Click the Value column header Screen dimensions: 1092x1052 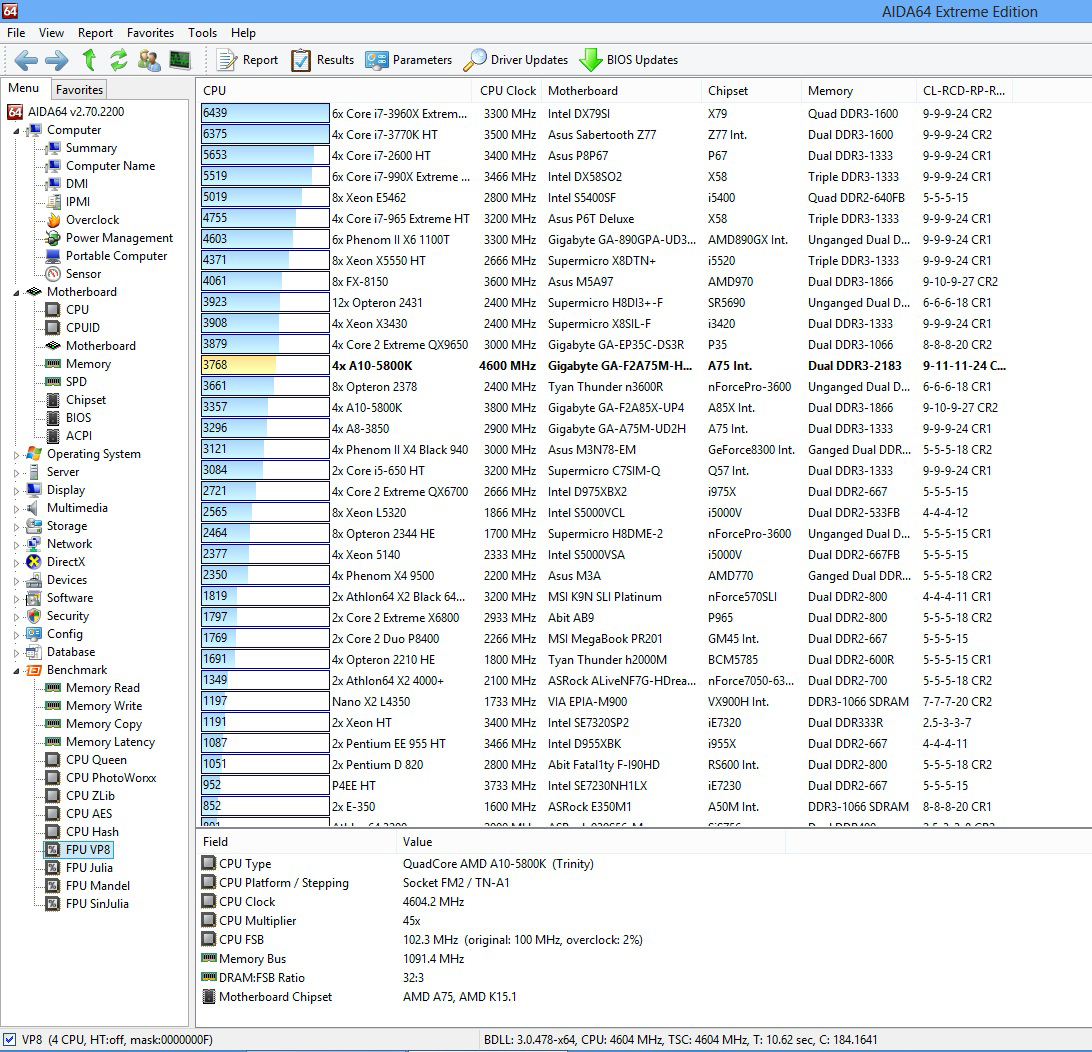click(x=591, y=842)
